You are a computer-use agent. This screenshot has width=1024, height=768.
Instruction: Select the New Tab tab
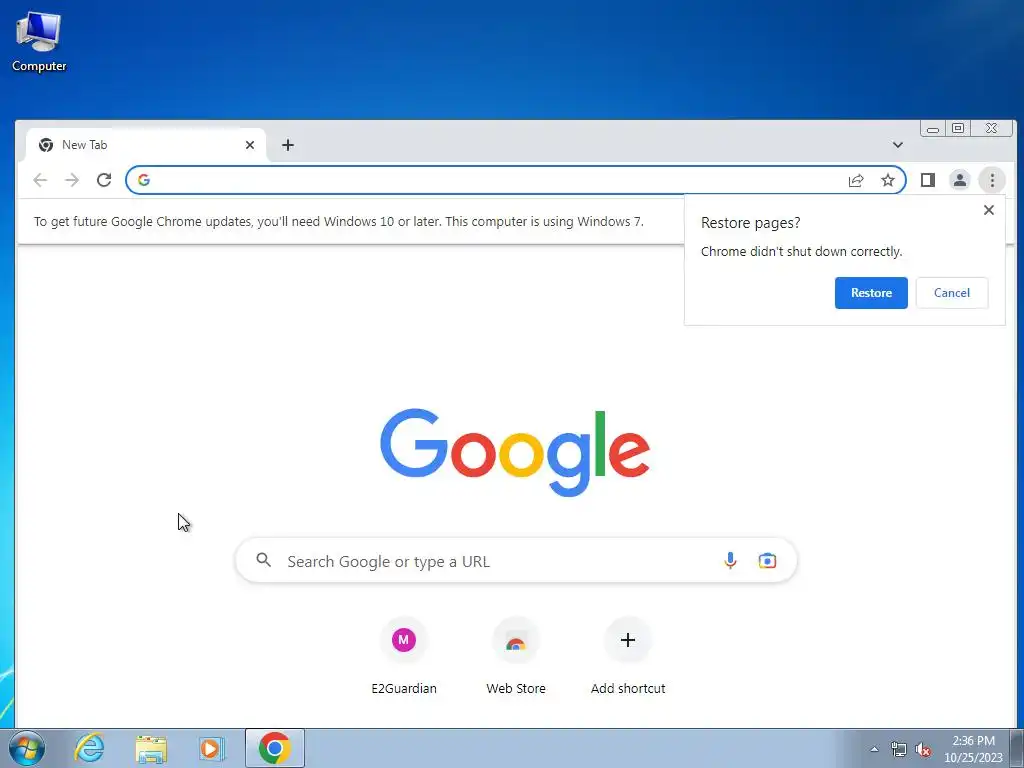point(146,145)
